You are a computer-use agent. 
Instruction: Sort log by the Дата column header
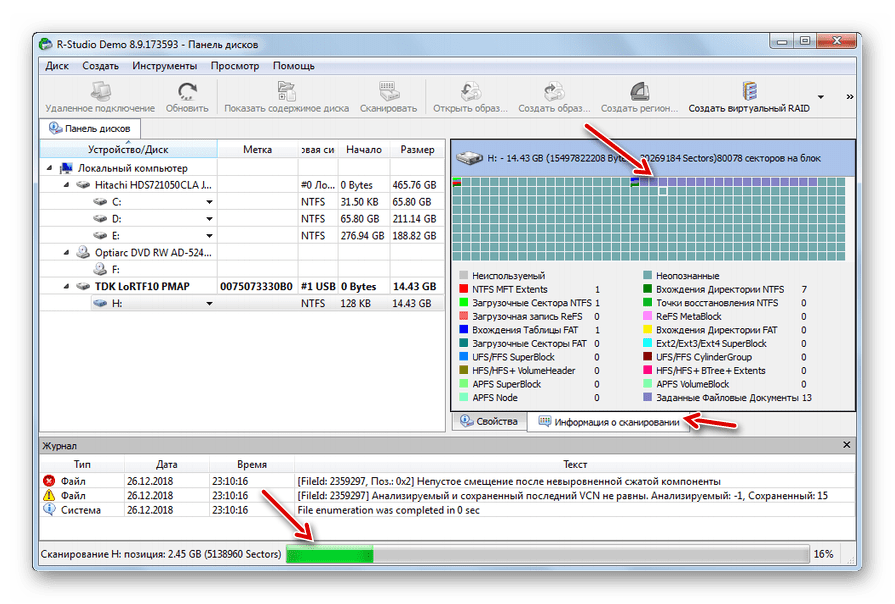(x=167, y=464)
